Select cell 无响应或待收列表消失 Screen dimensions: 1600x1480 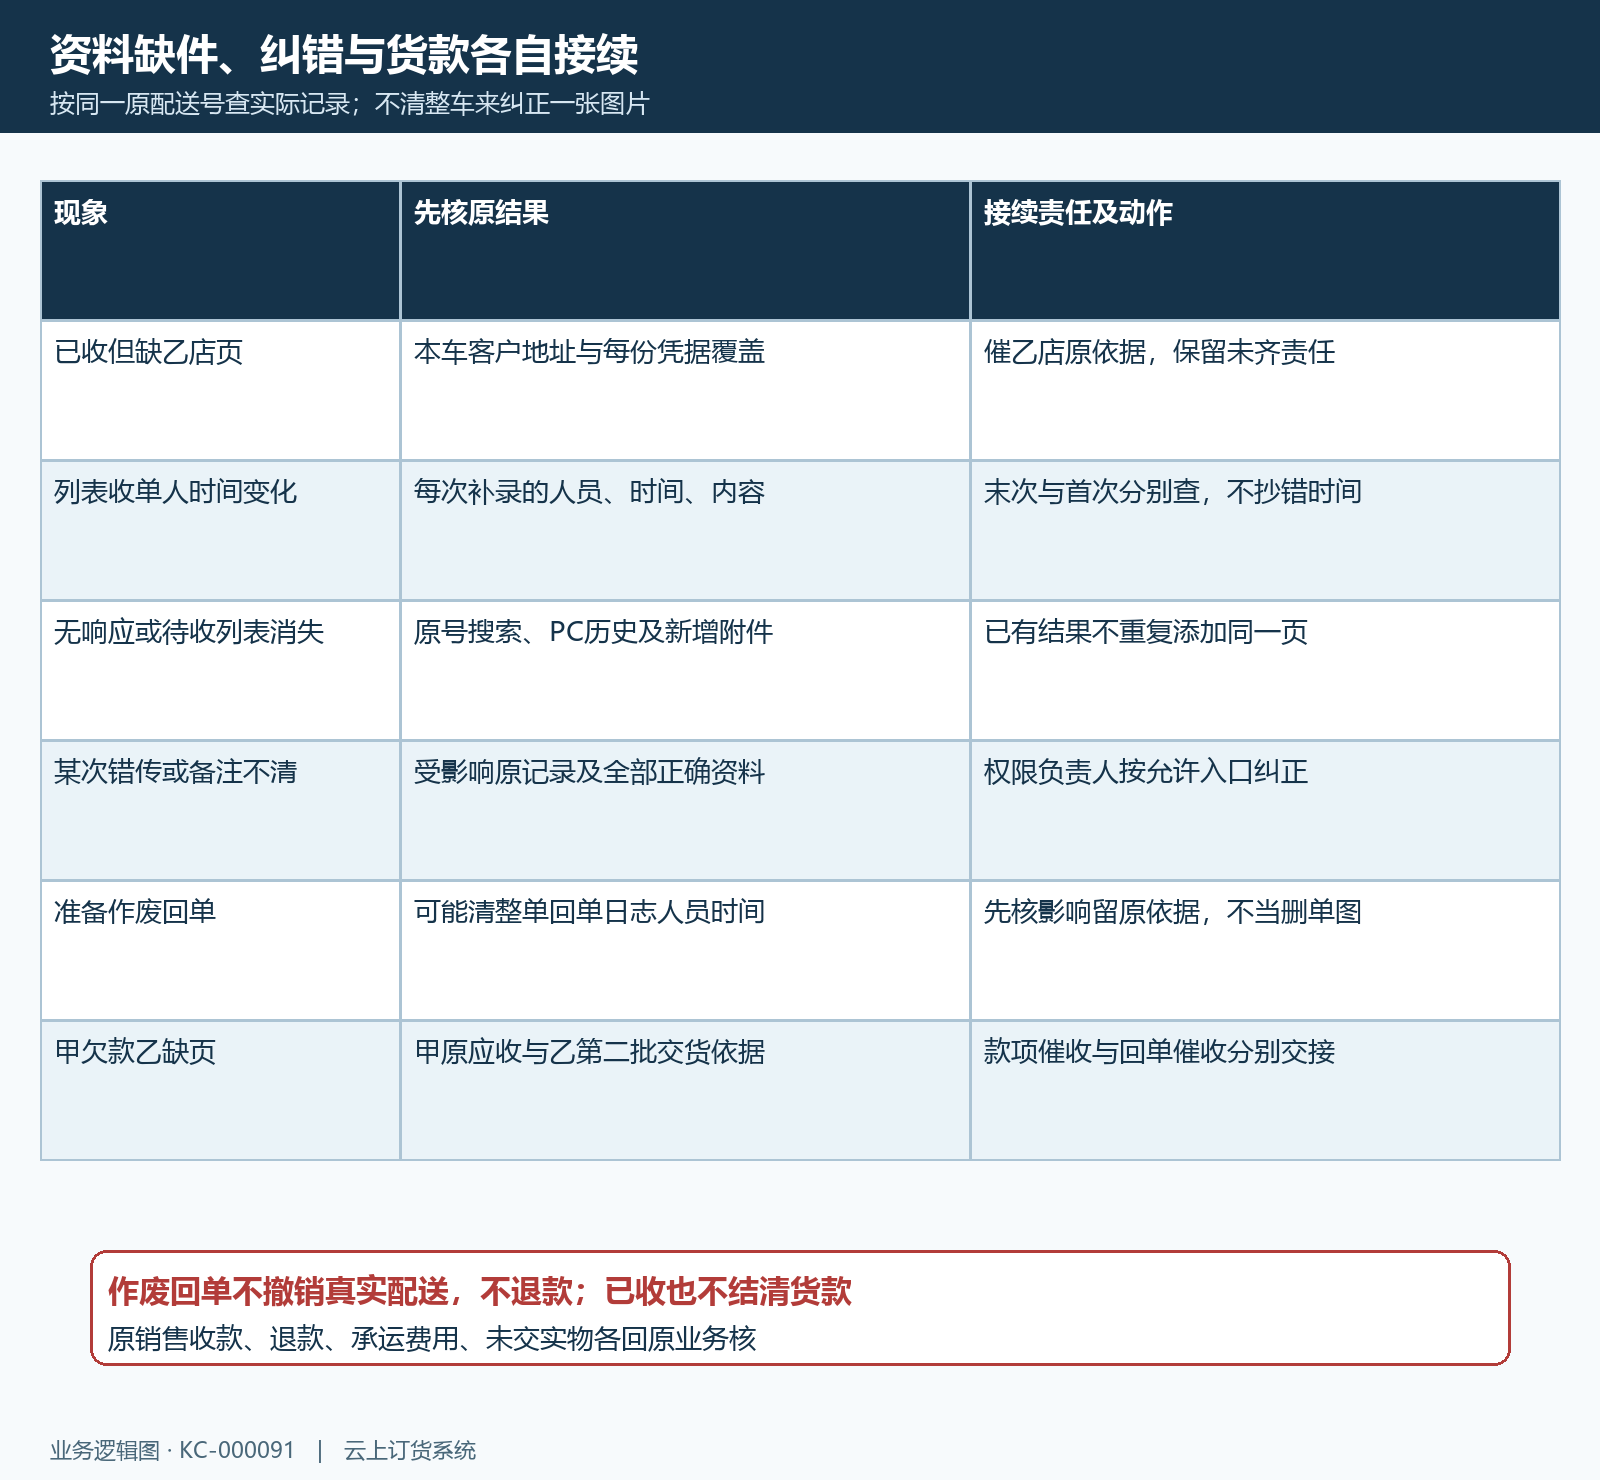click(x=220, y=671)
